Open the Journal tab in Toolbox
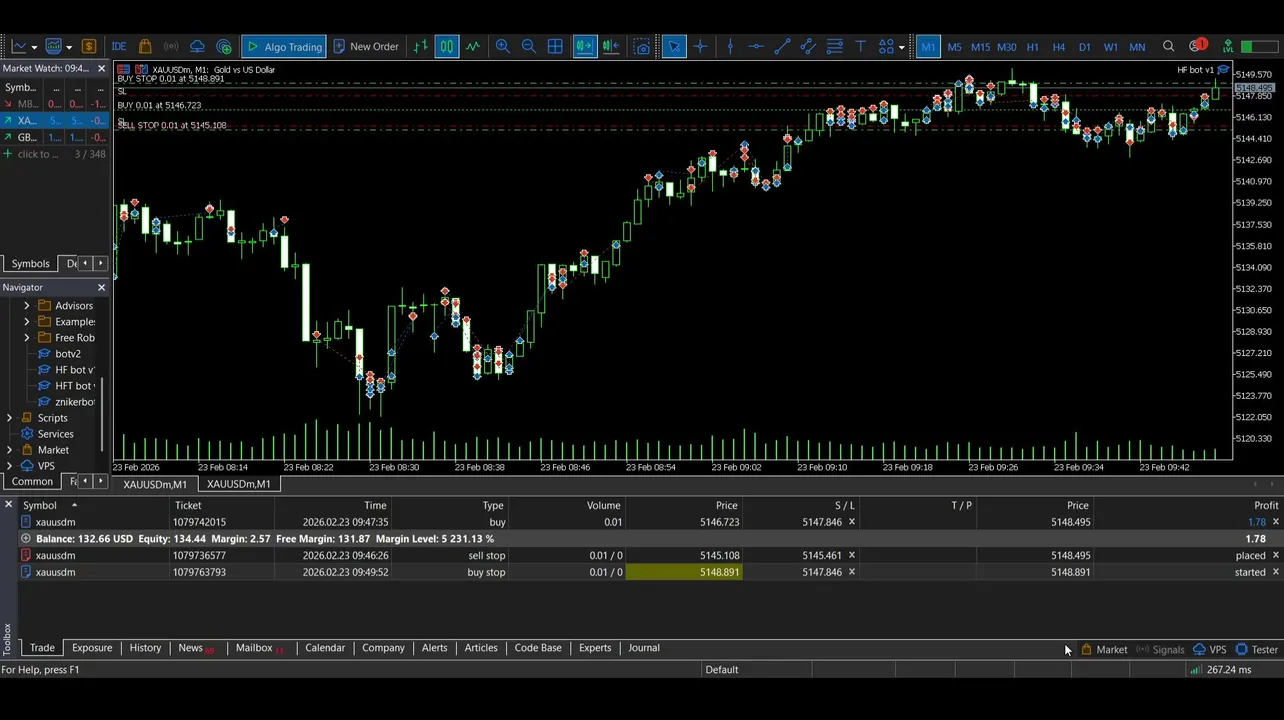This screenshot has width=1284, height=720. click(644, 648)
